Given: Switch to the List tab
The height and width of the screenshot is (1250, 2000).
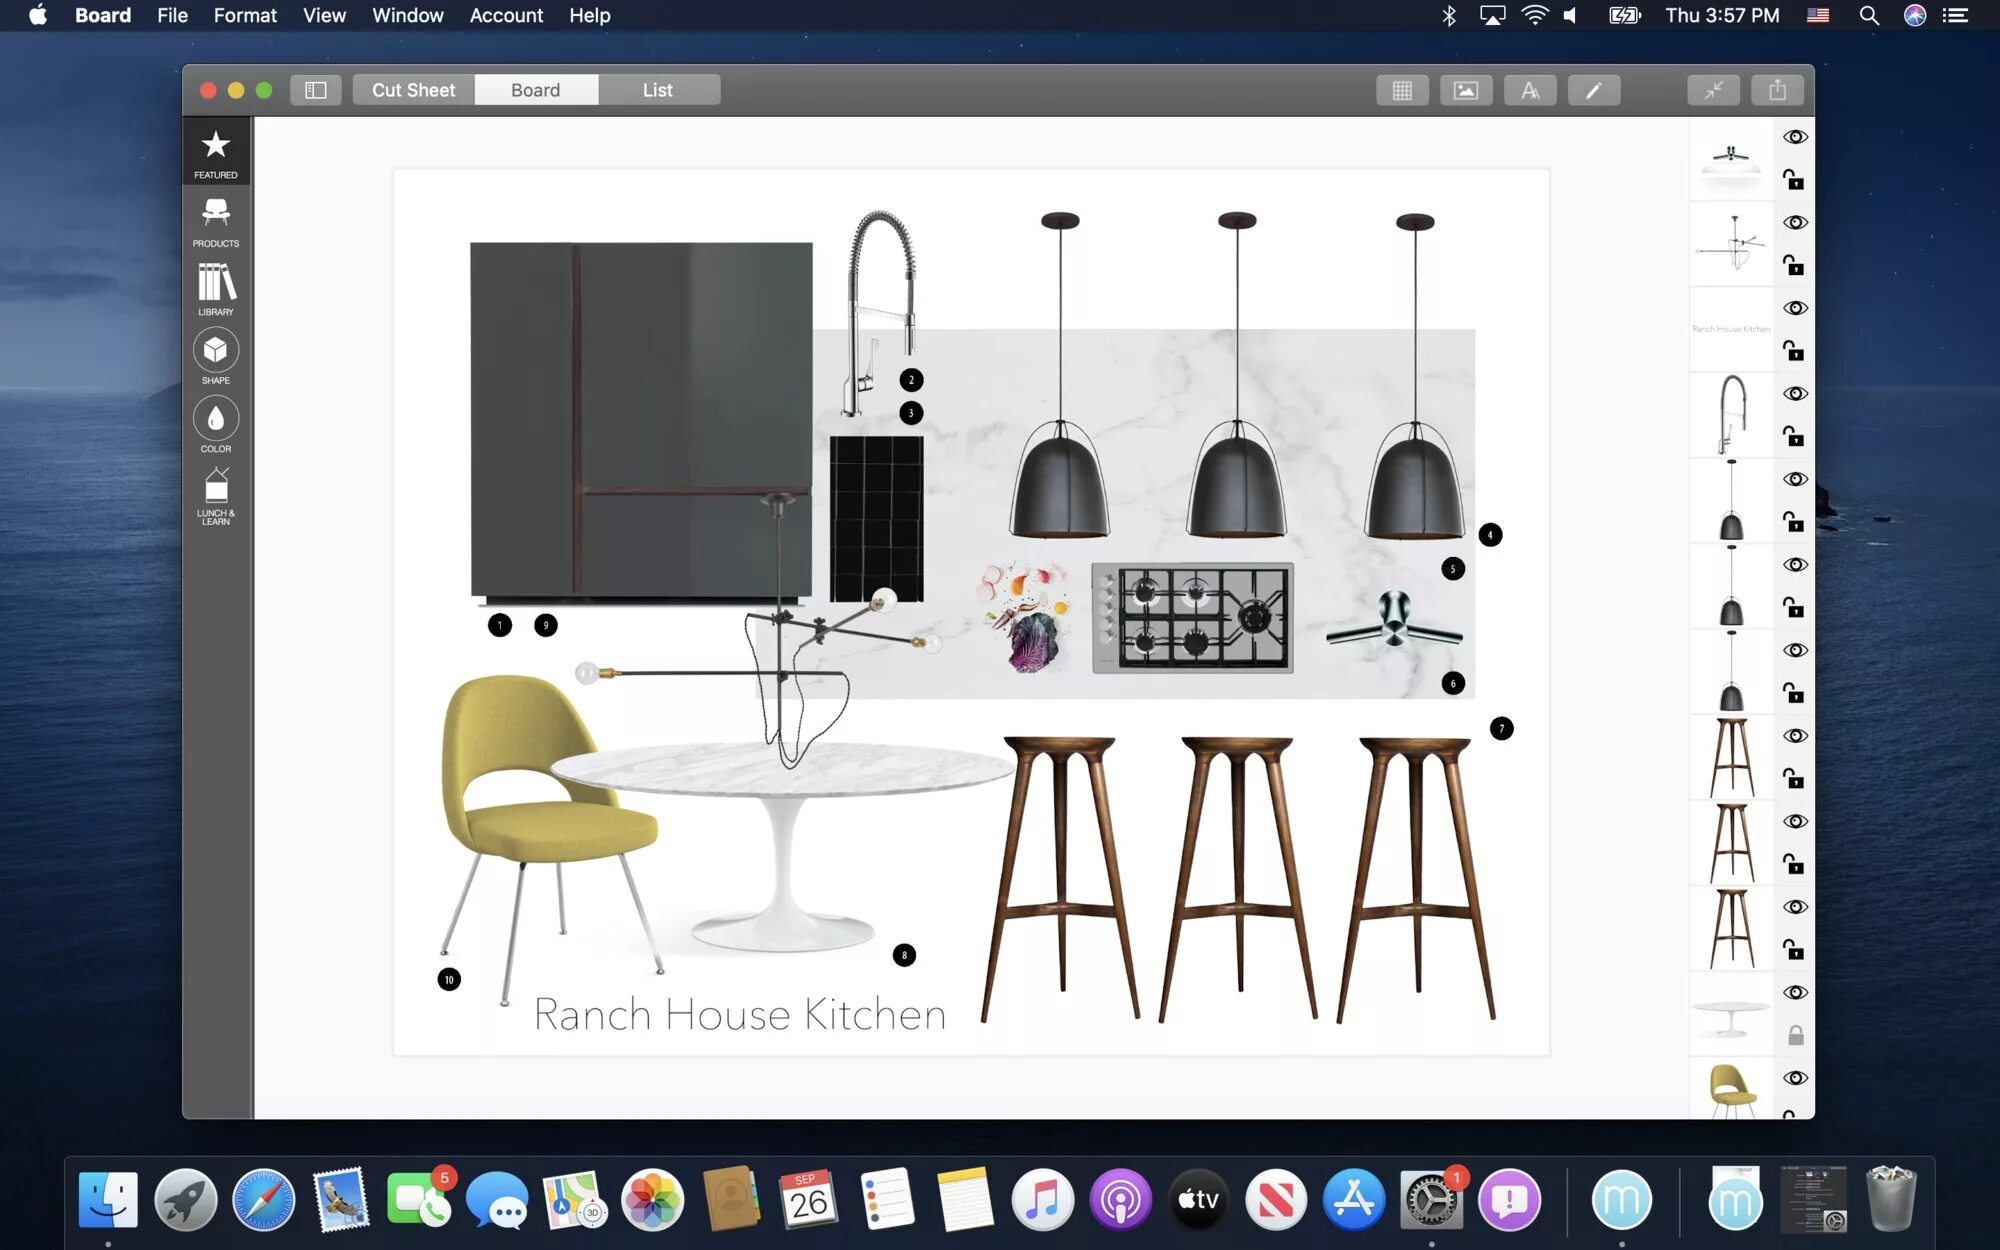Looking at the screenshot, I should tap(657, 90).
